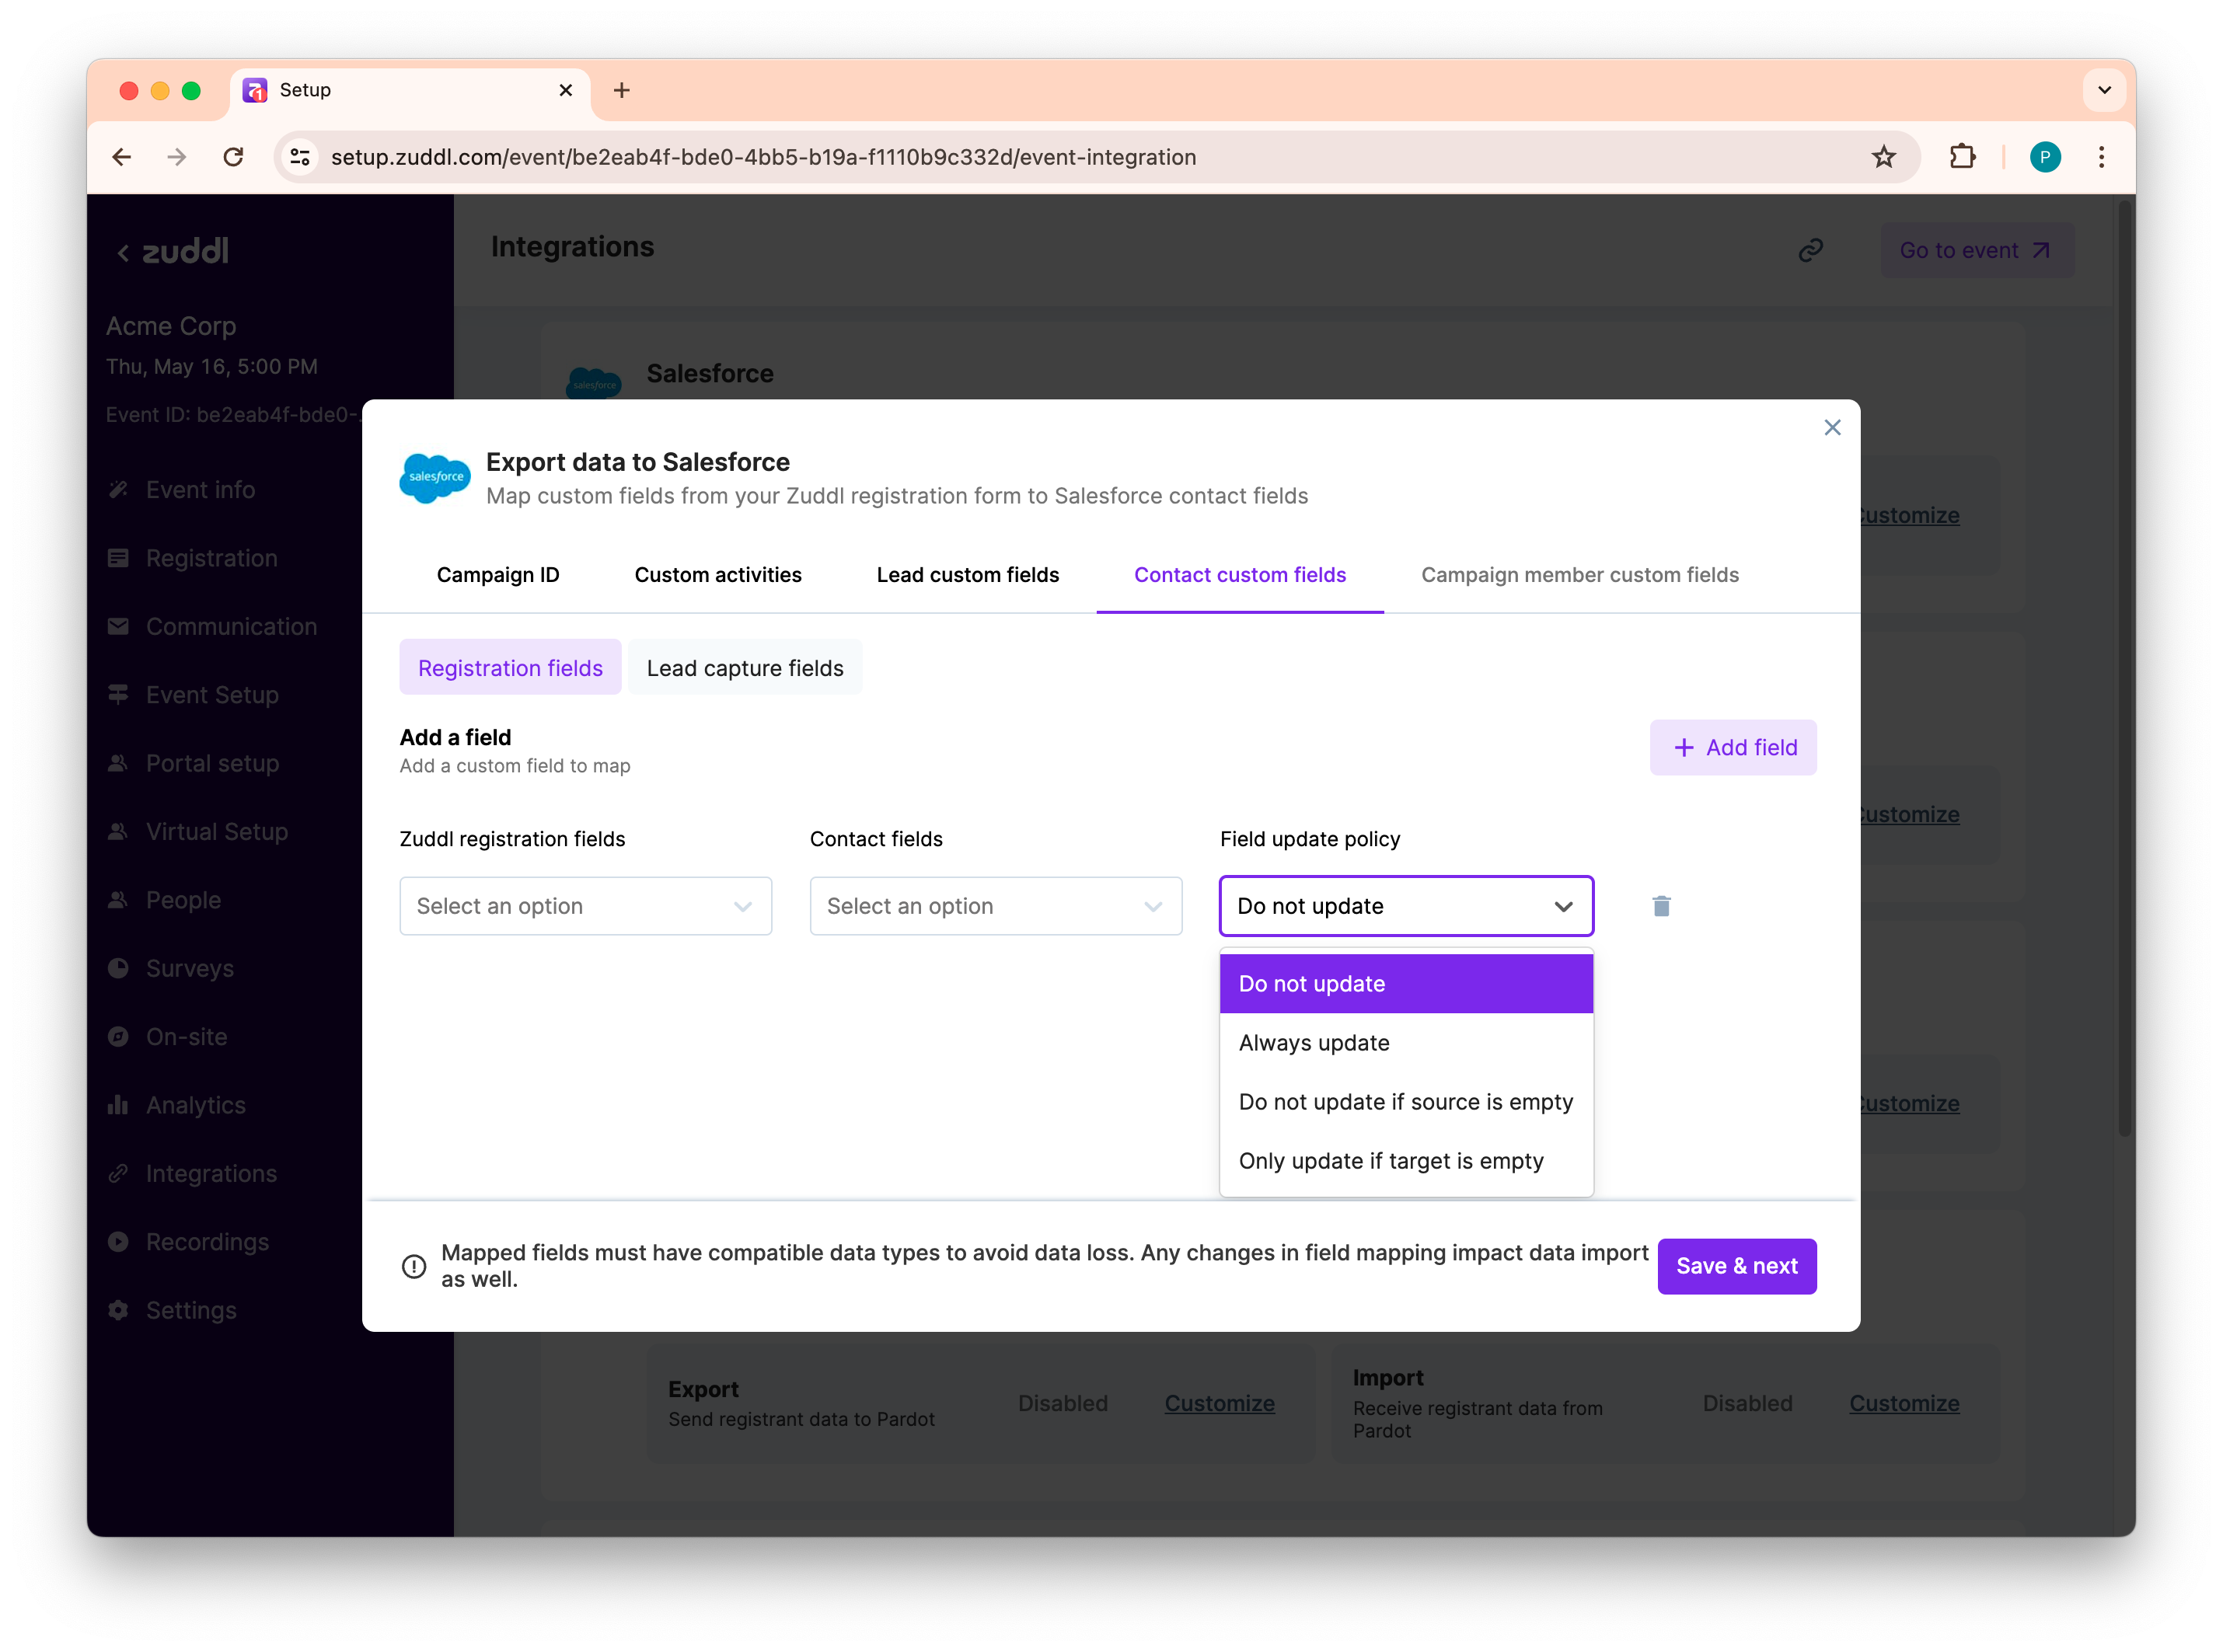The image size is (2223, 1652).
Task: Toggle to Lead capture fields
Action: tap(744, 668)
